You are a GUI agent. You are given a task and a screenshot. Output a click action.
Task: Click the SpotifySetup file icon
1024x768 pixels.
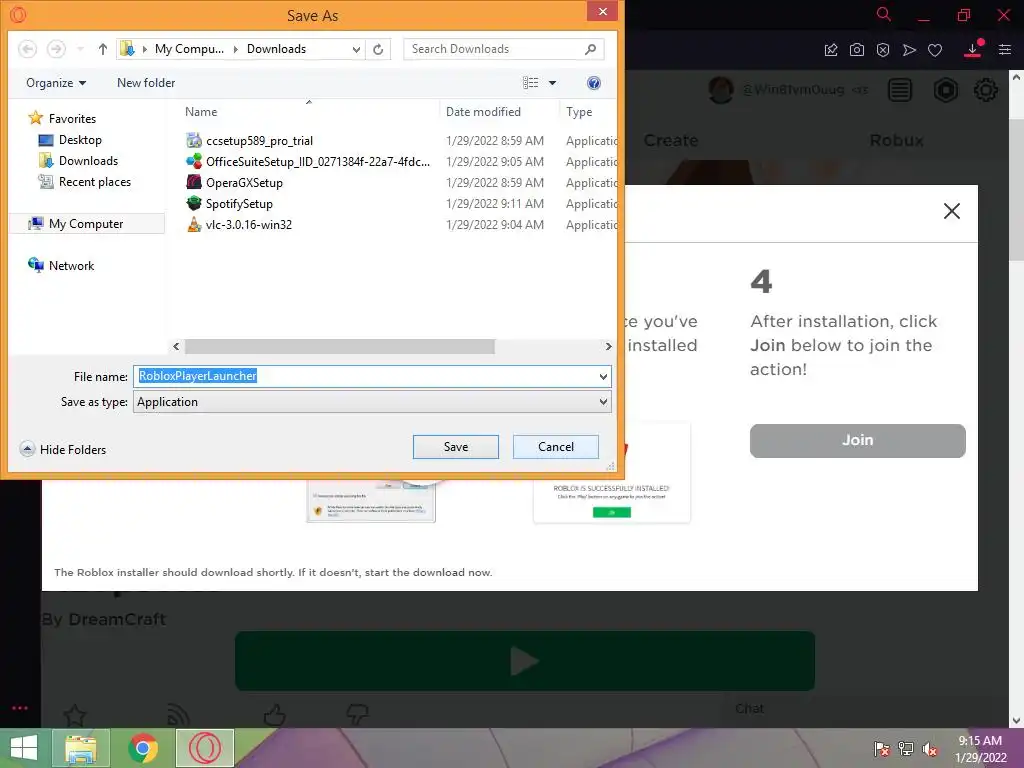pos(194,203)
